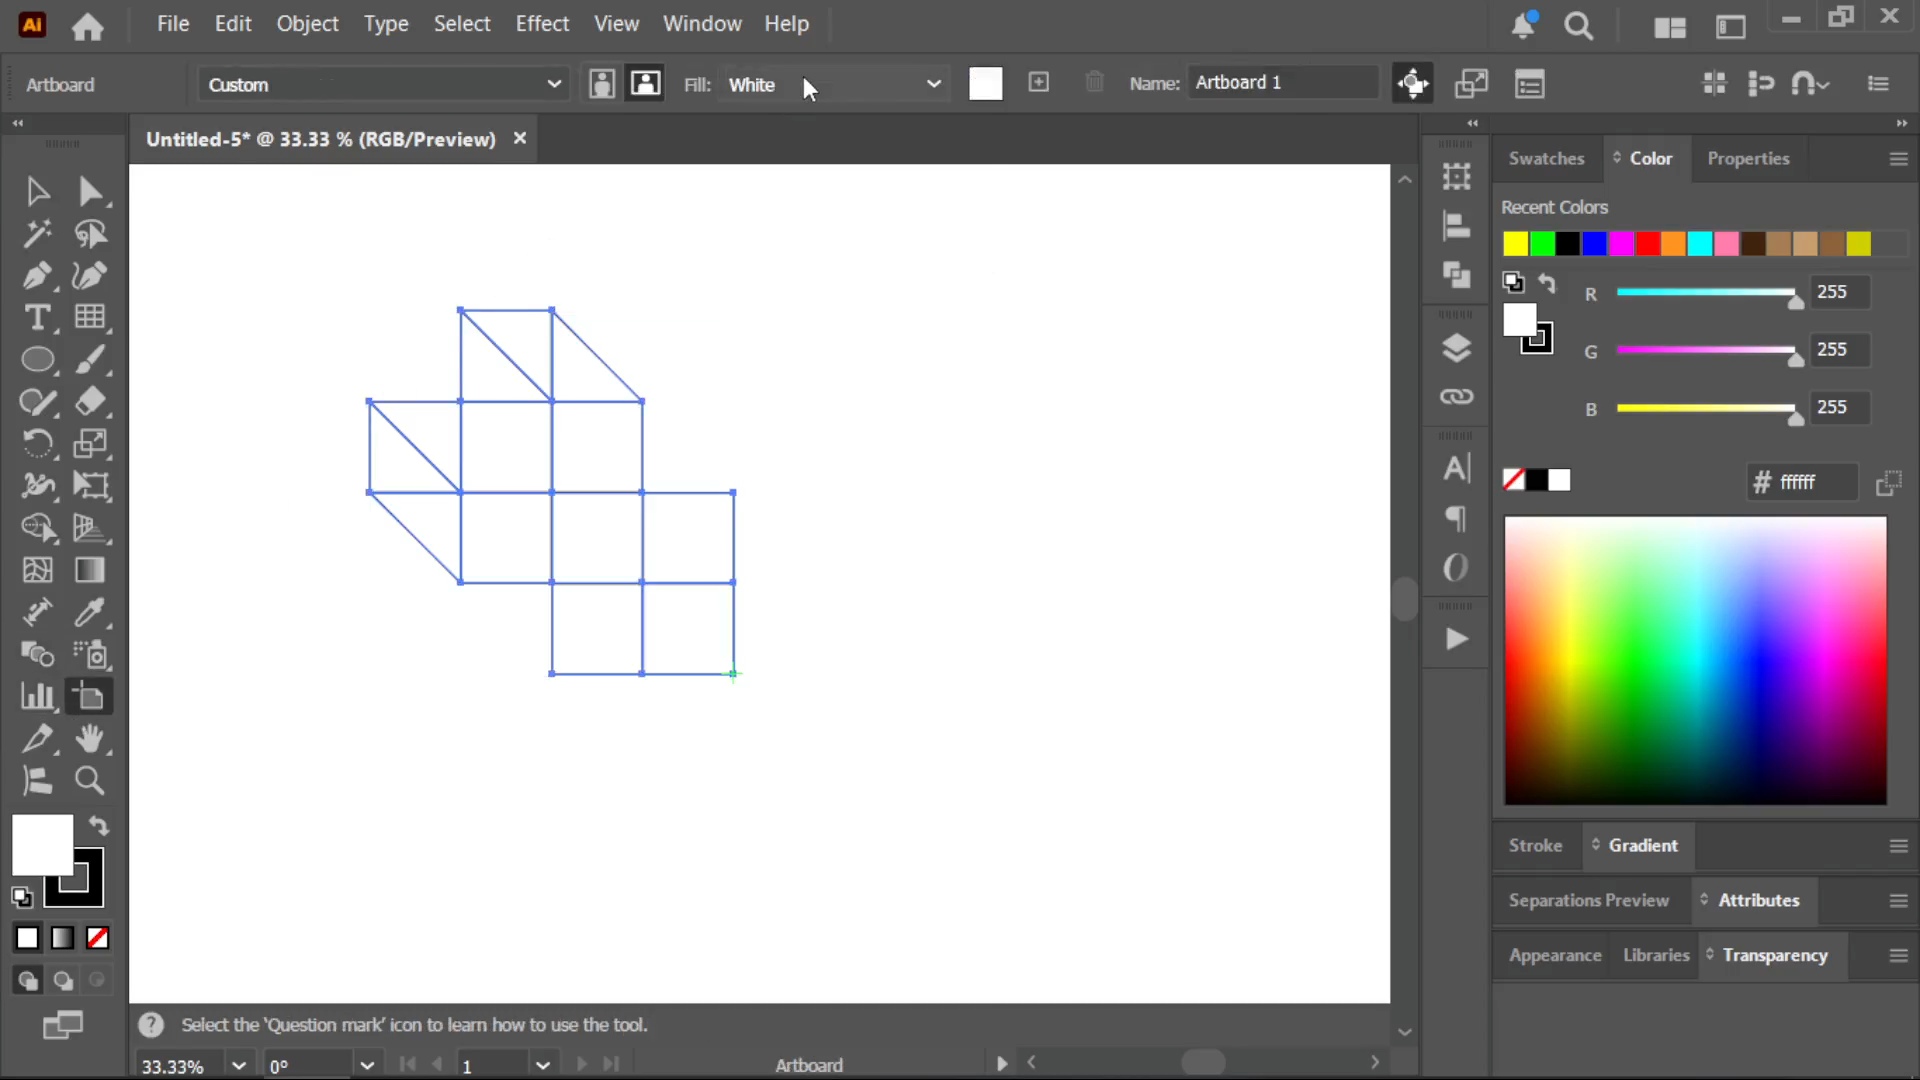1920x1080 pixels.
Task: Switch to the Libraries tab
Action: (1656, 956)
